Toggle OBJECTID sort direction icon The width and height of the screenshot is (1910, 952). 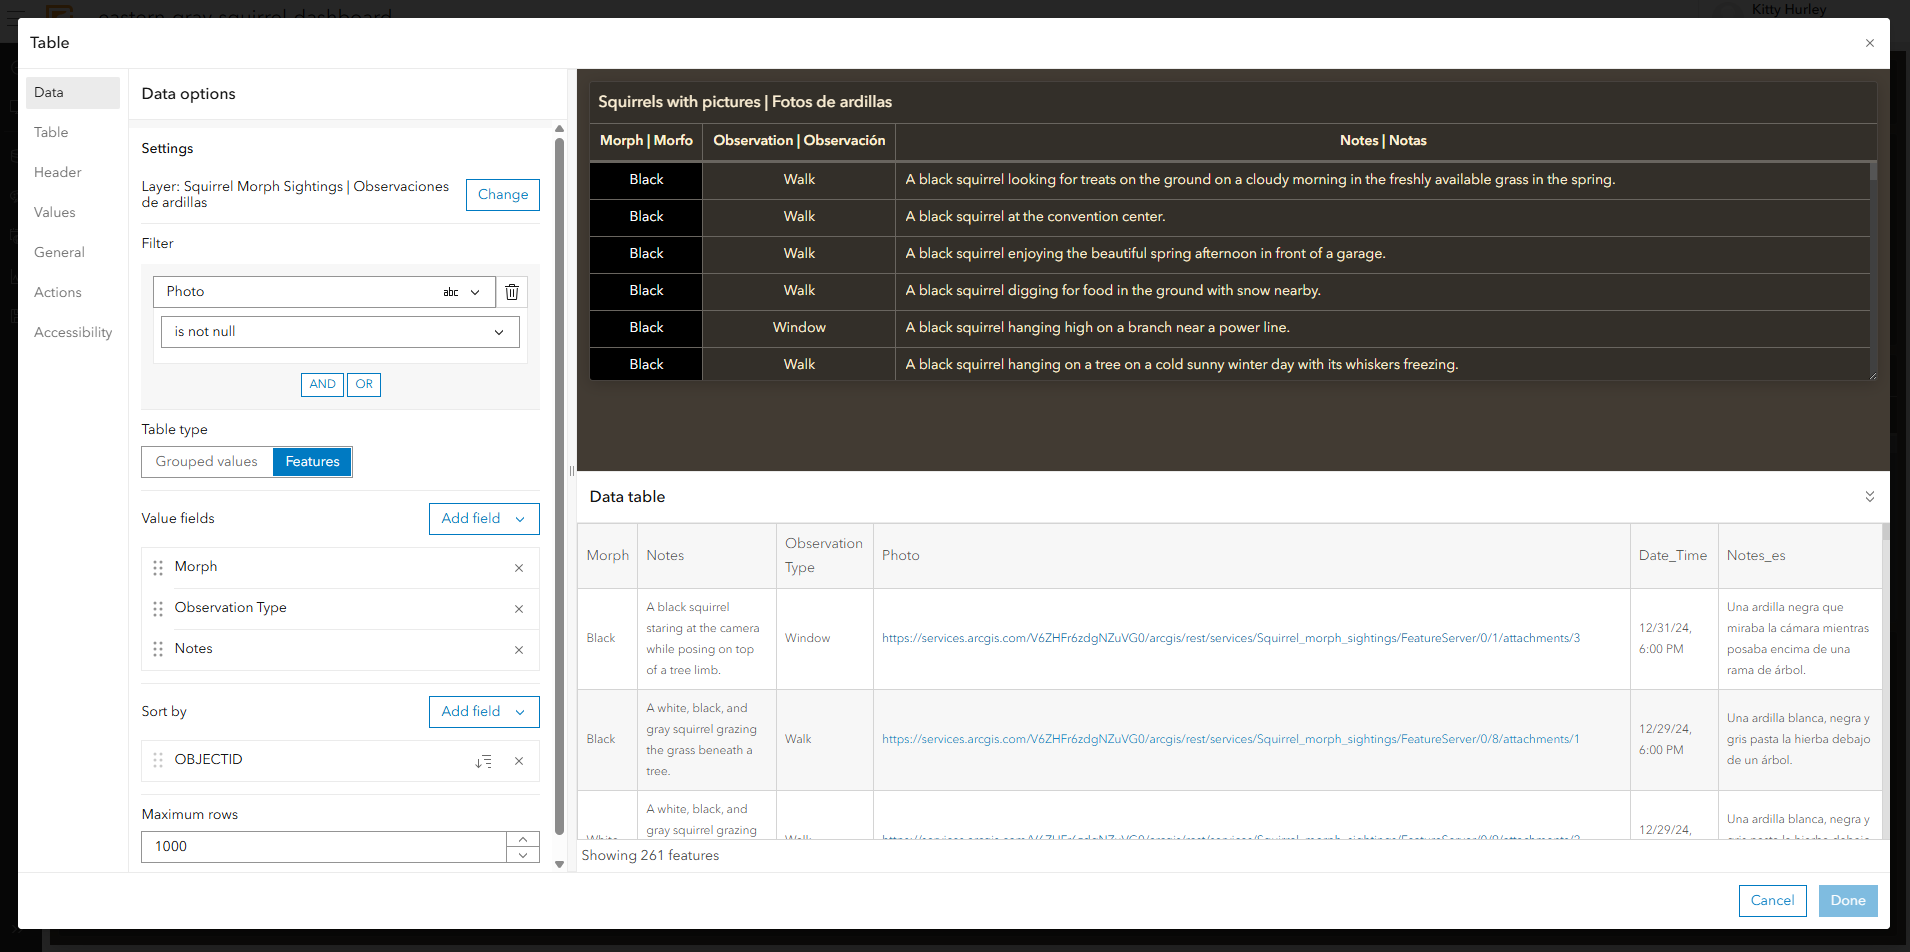point(484,761)
